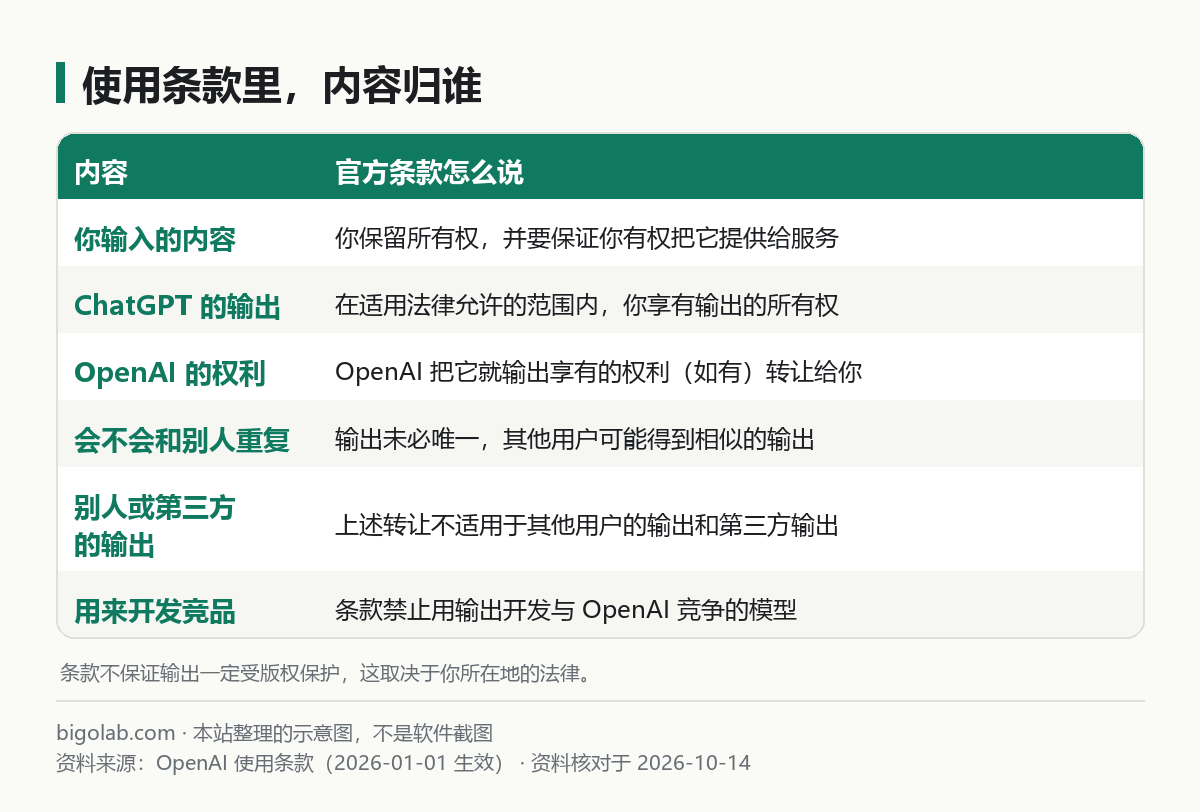Select the row label 别人或第三方的输出
This screenshot has height=812, width=1200.
155,526
